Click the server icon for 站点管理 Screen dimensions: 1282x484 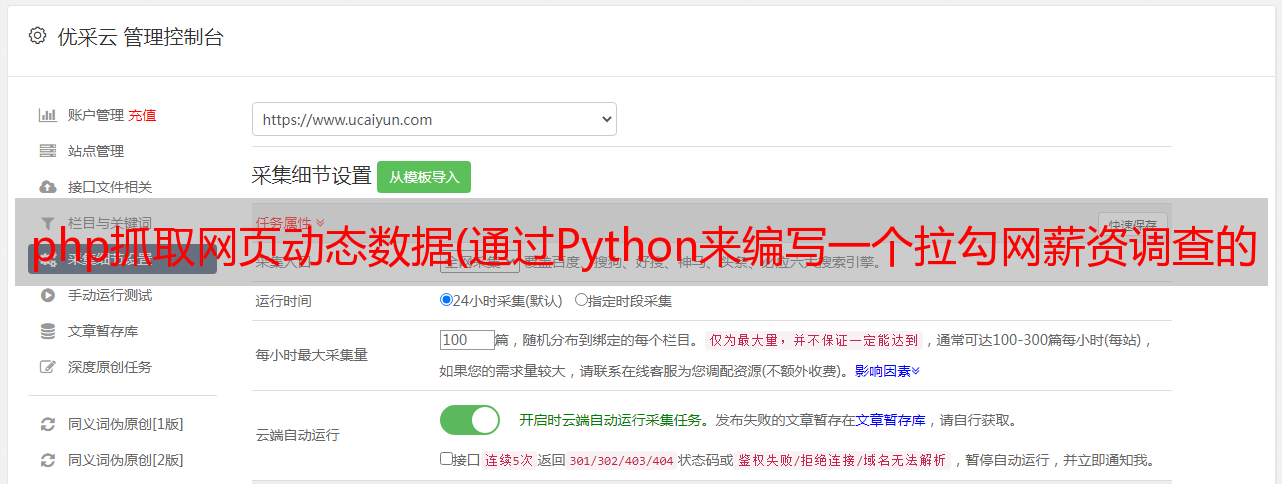coord(47,151)
